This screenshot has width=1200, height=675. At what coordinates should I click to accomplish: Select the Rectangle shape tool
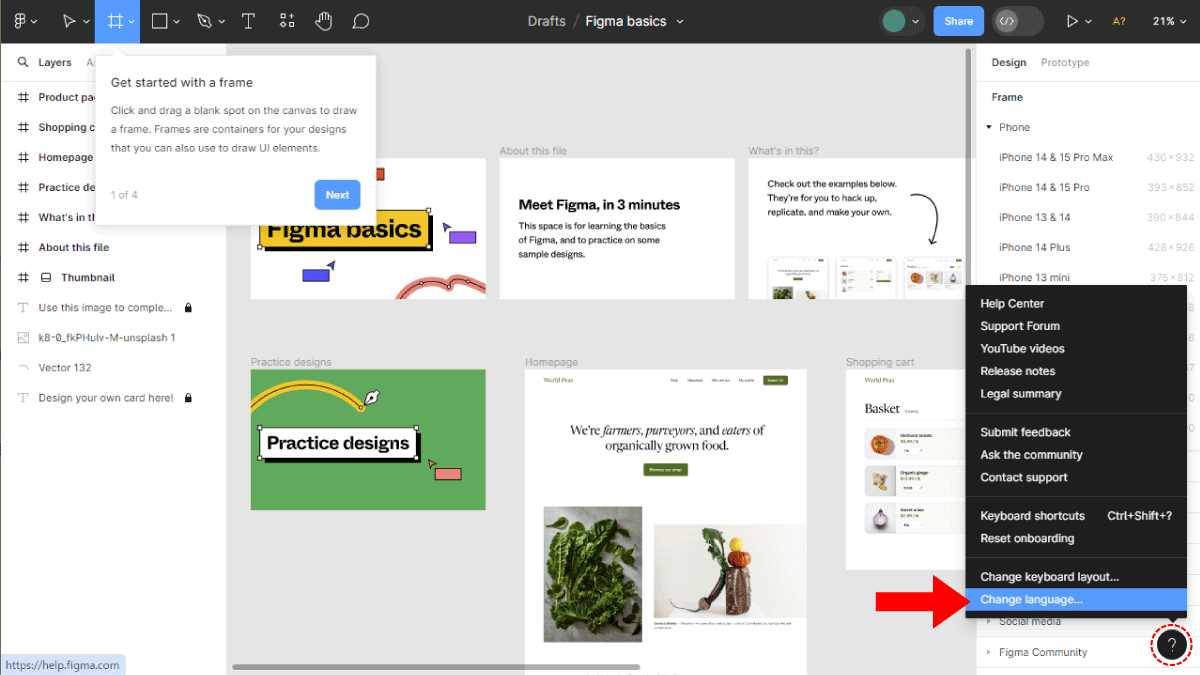tap(159, 21)
